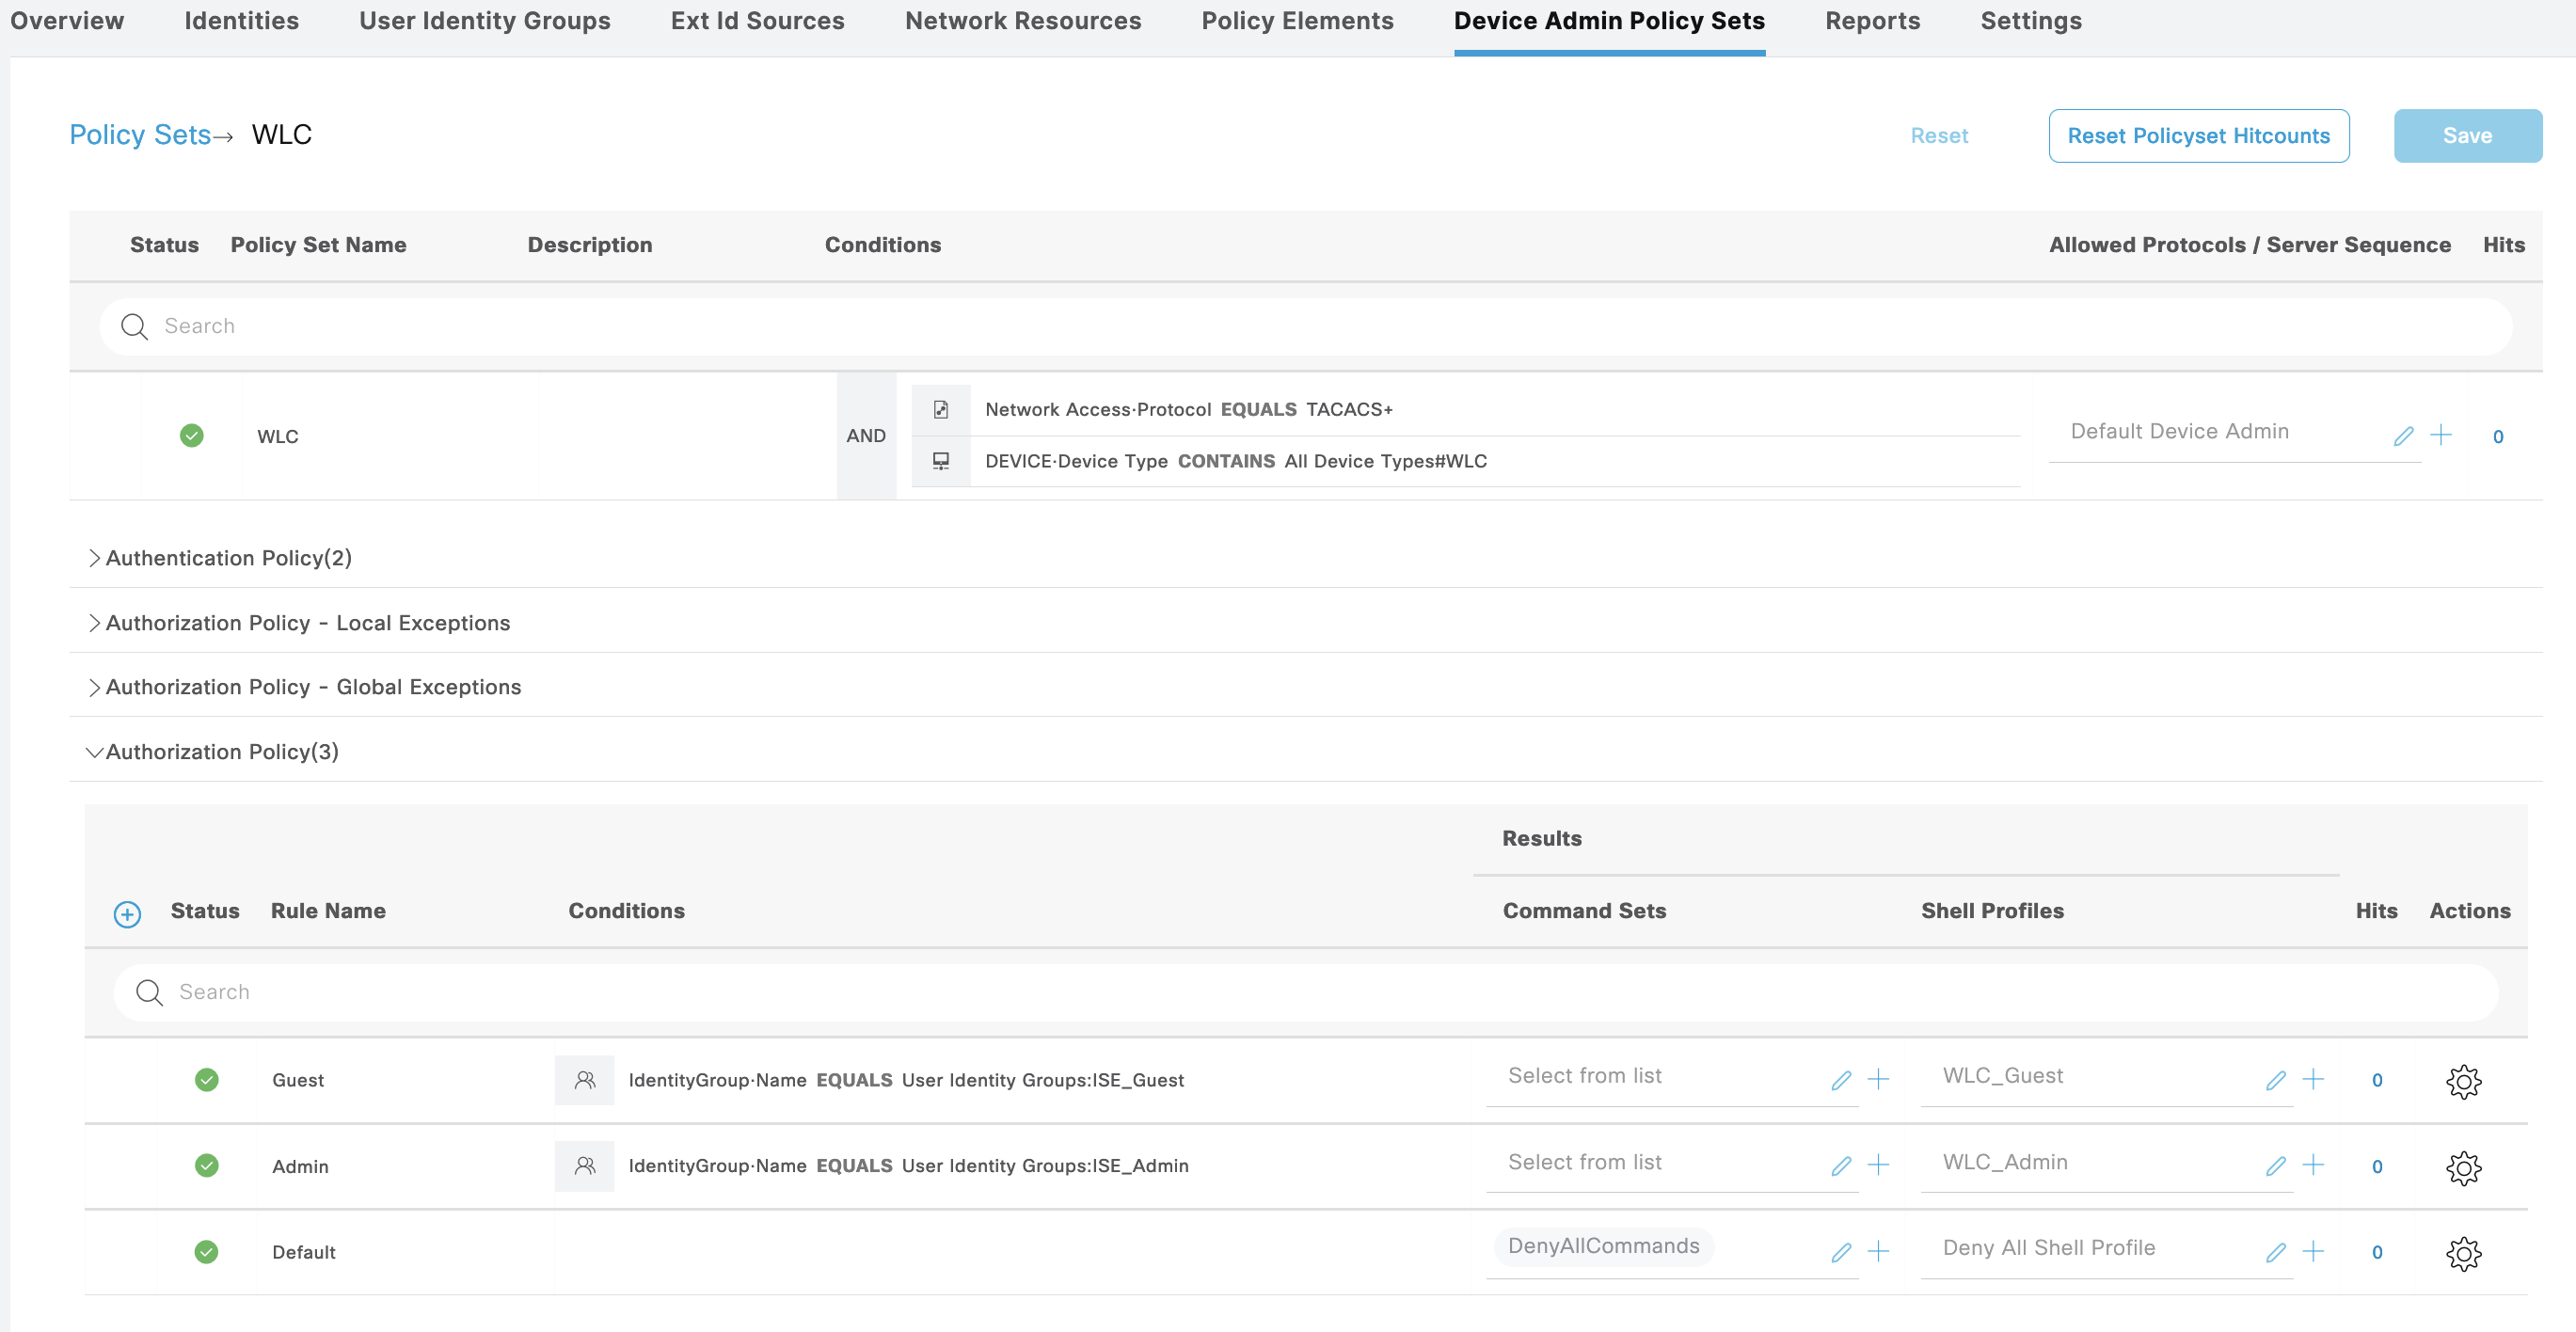The width and height of the screenshot is (2576, 1332).
Task: Toggle the Default rule status indicator
Action: [206, 1252]
